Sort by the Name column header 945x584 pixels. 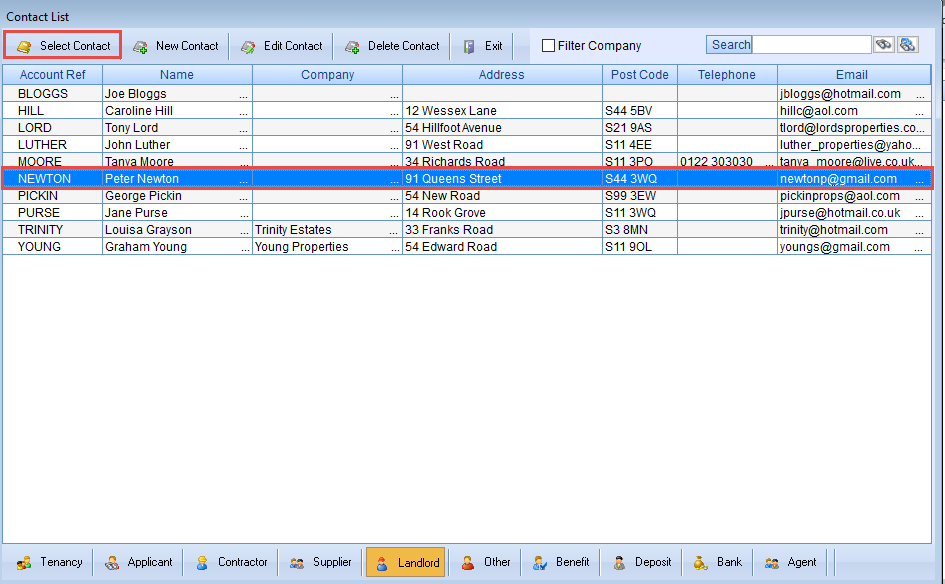click(177, 75)
